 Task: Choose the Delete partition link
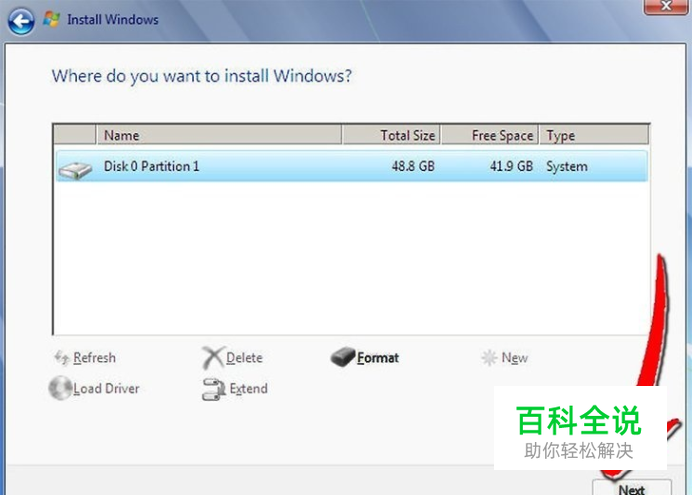click(244, 358)
